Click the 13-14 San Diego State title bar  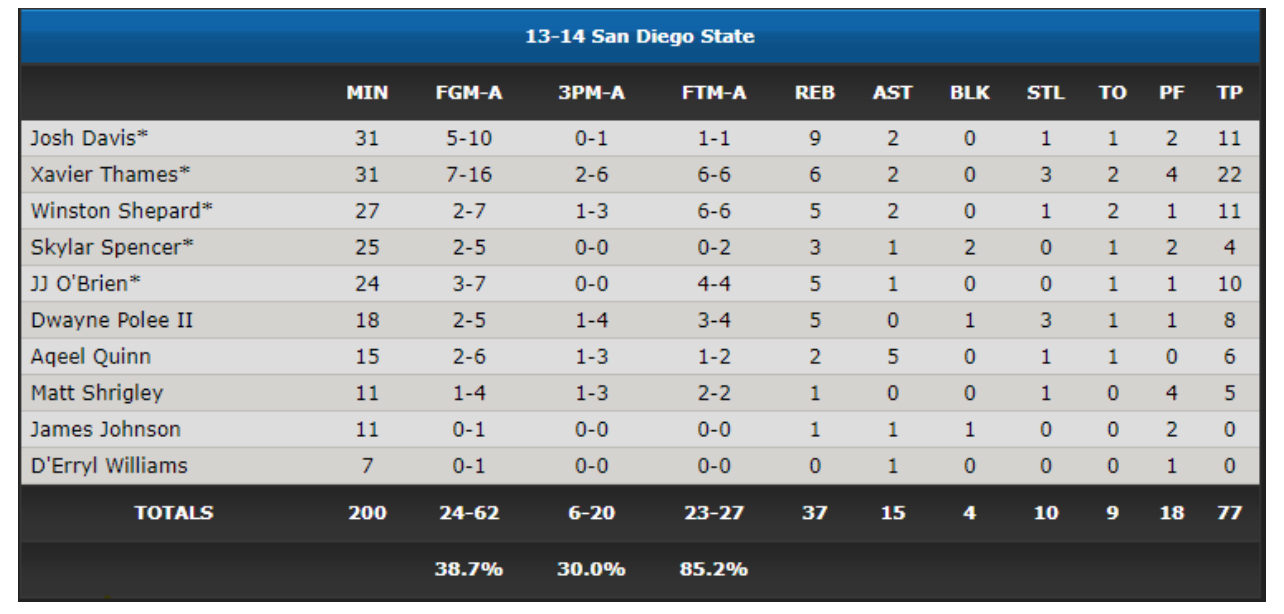coord(640,37)
